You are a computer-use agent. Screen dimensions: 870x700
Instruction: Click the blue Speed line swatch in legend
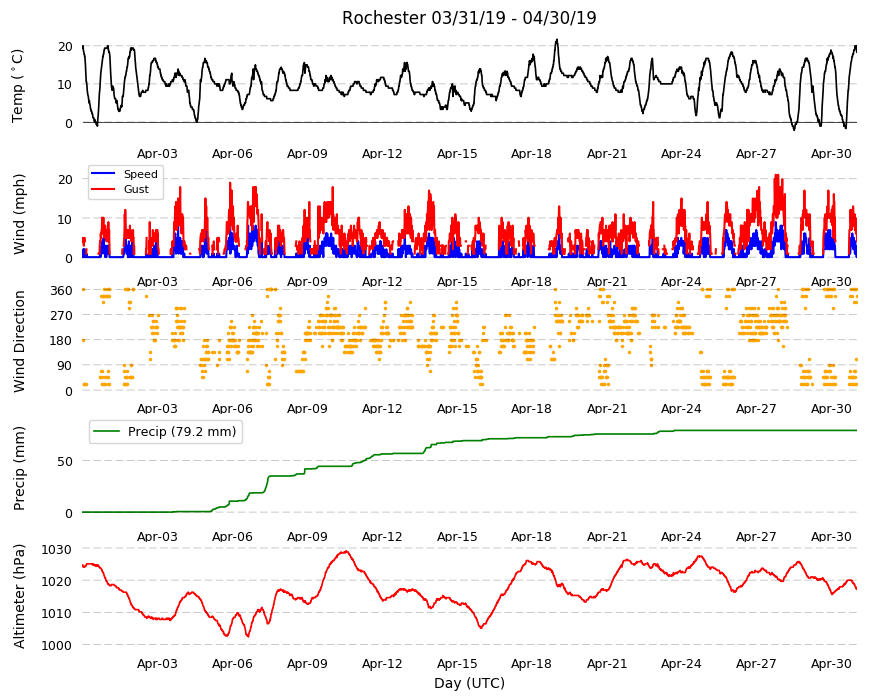point(103,174)
